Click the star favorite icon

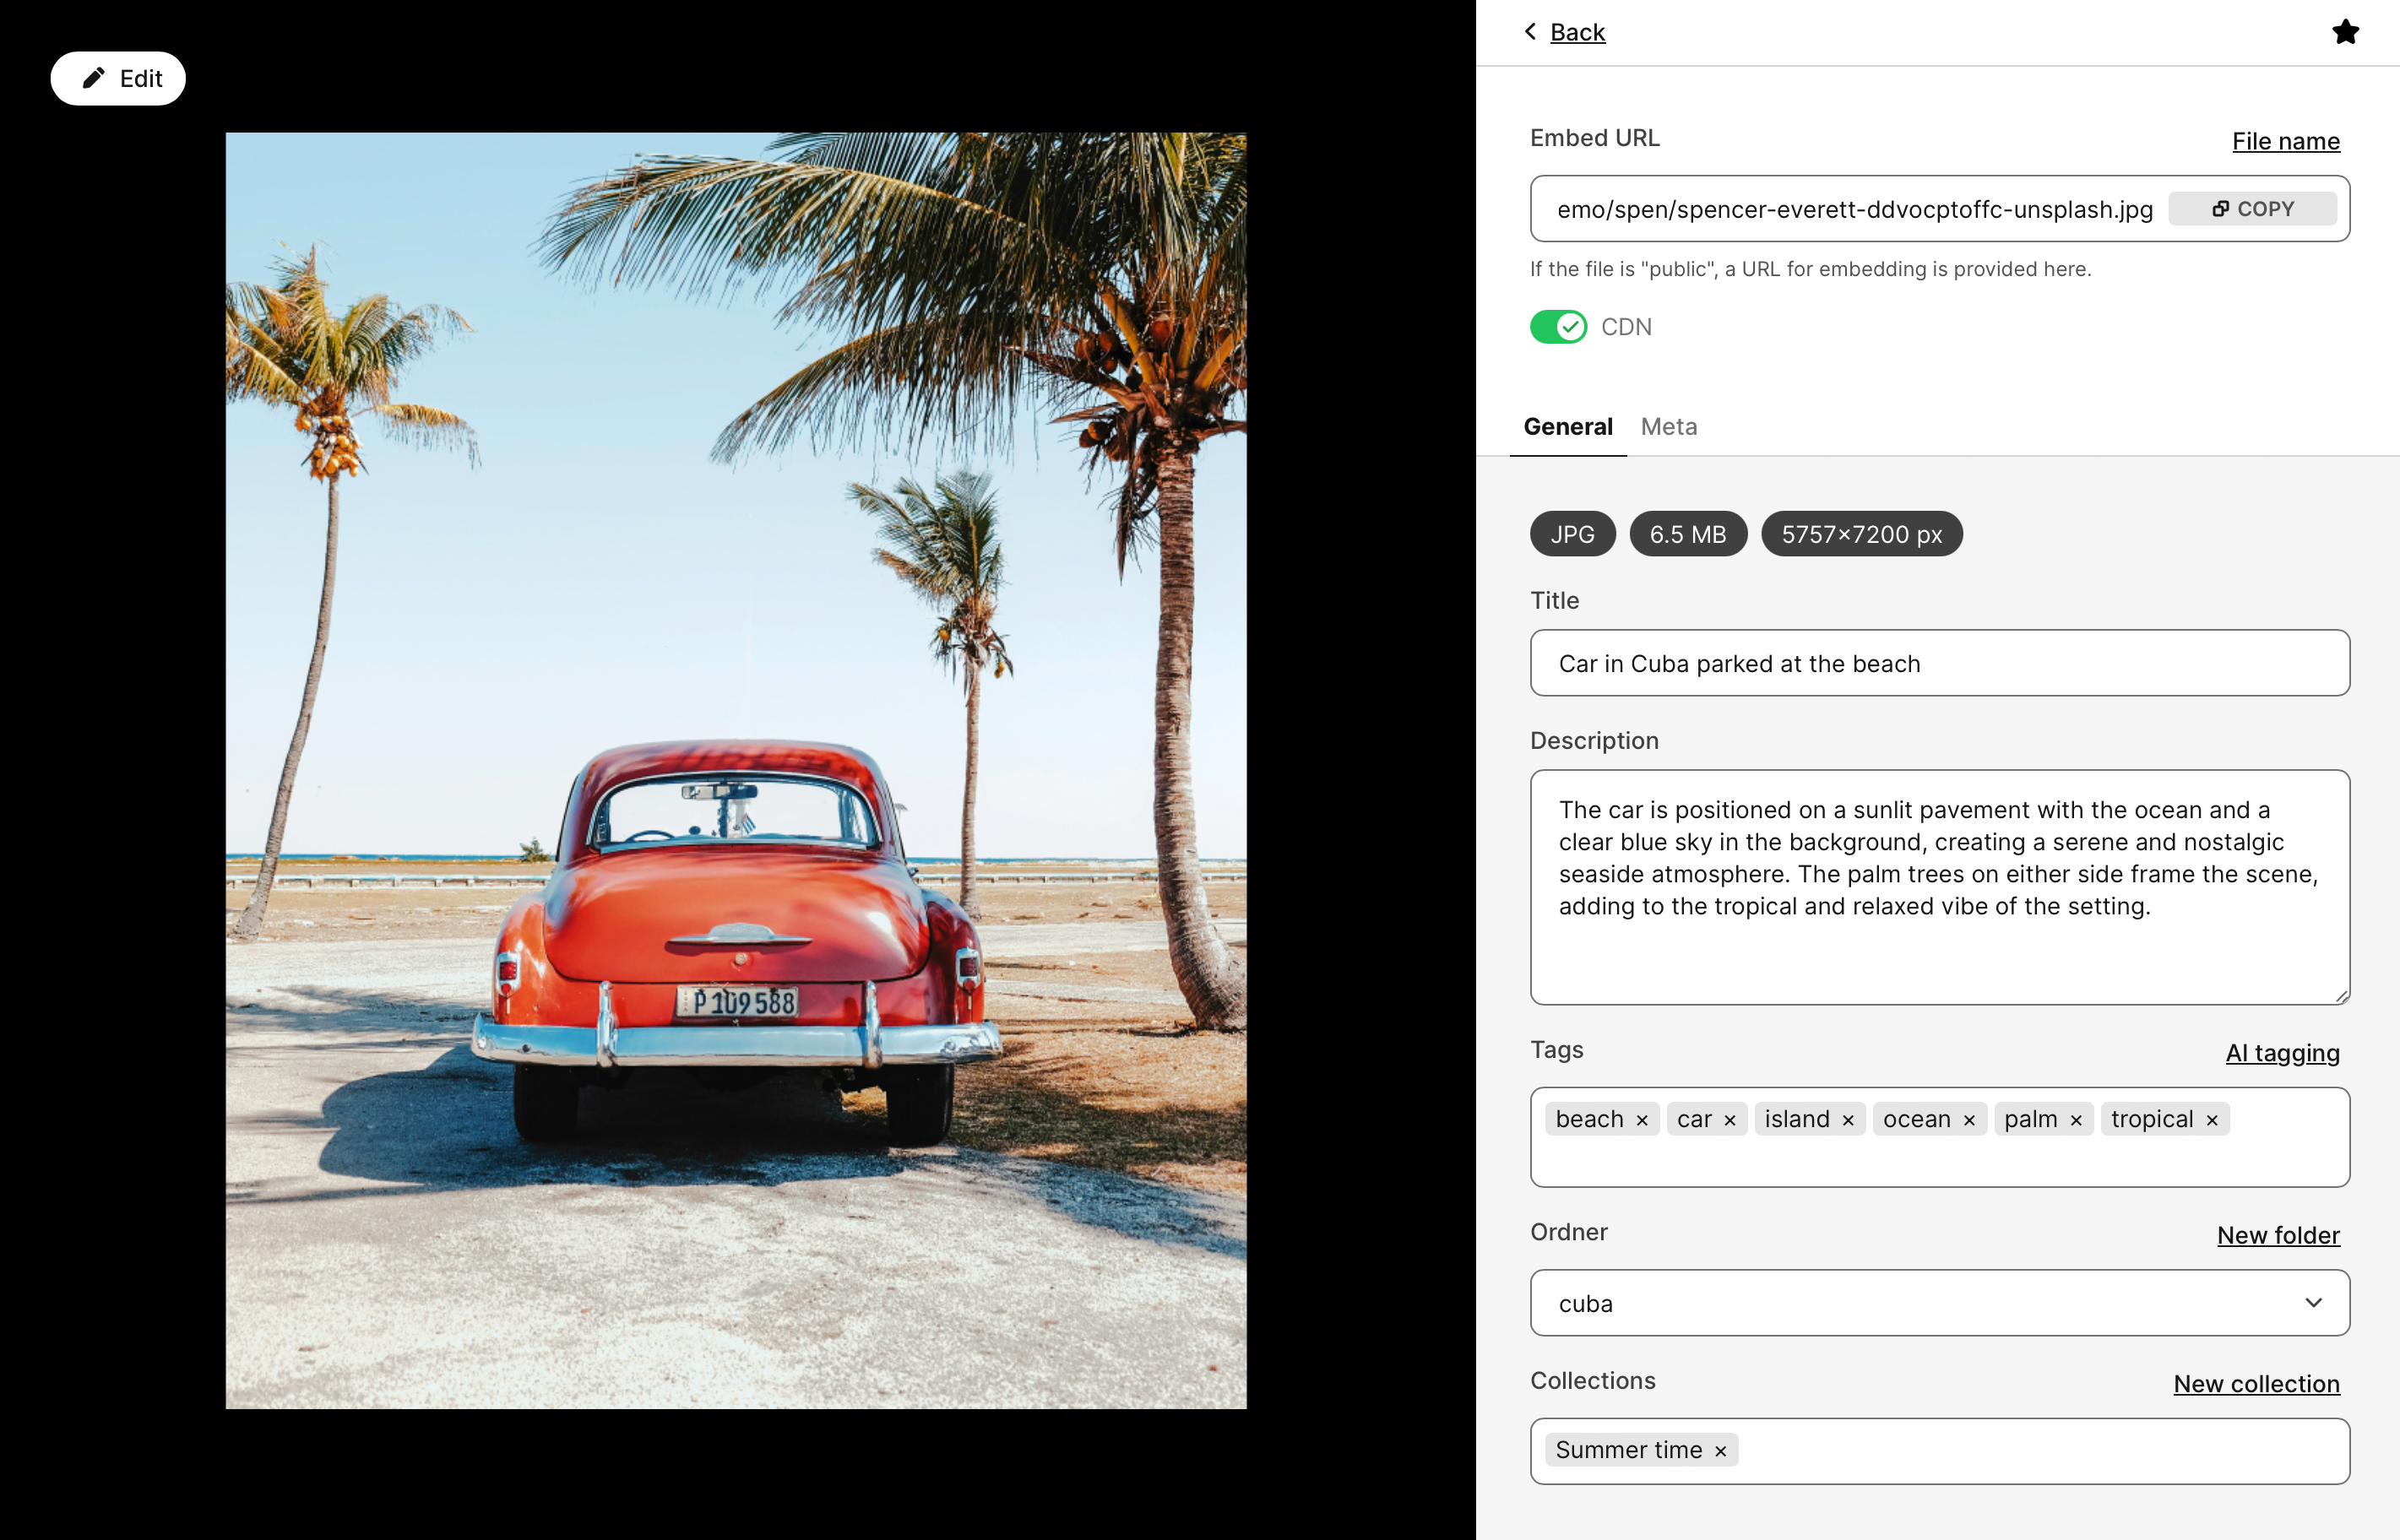coord(2345,32)
